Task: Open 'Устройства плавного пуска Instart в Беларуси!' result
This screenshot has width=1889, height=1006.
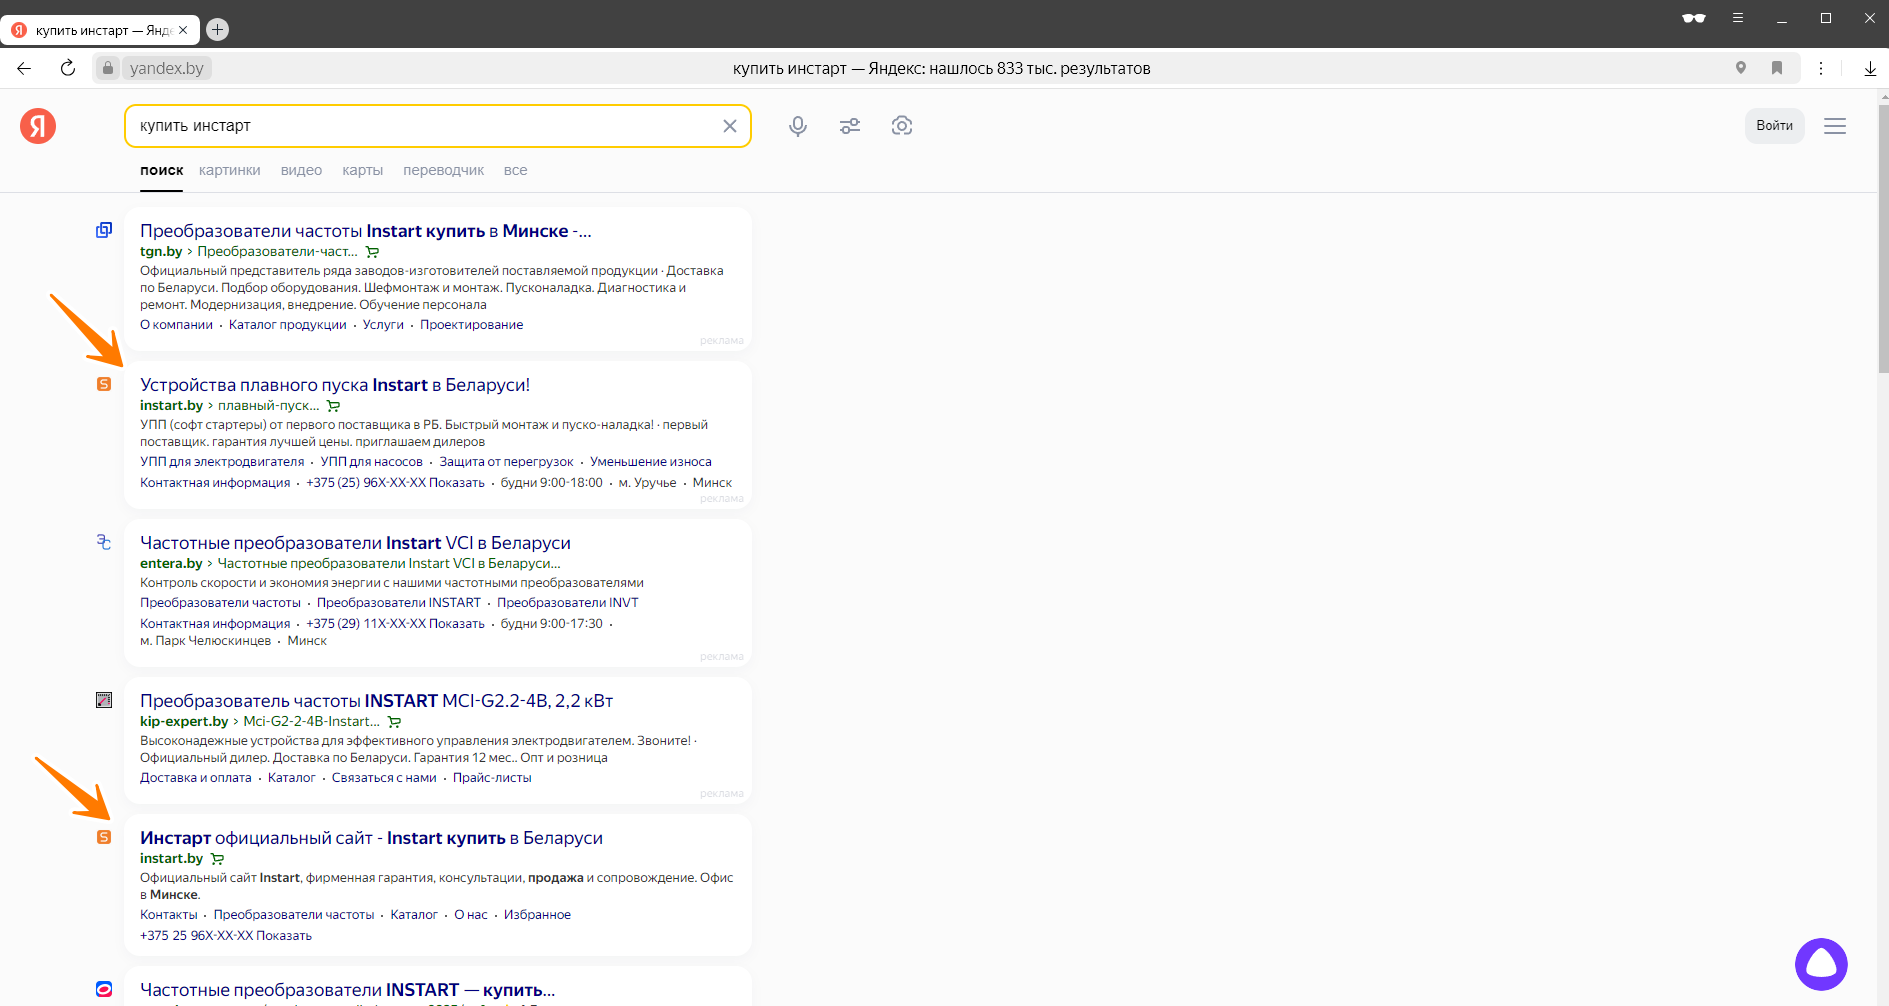Action: [x=335, y=385]
